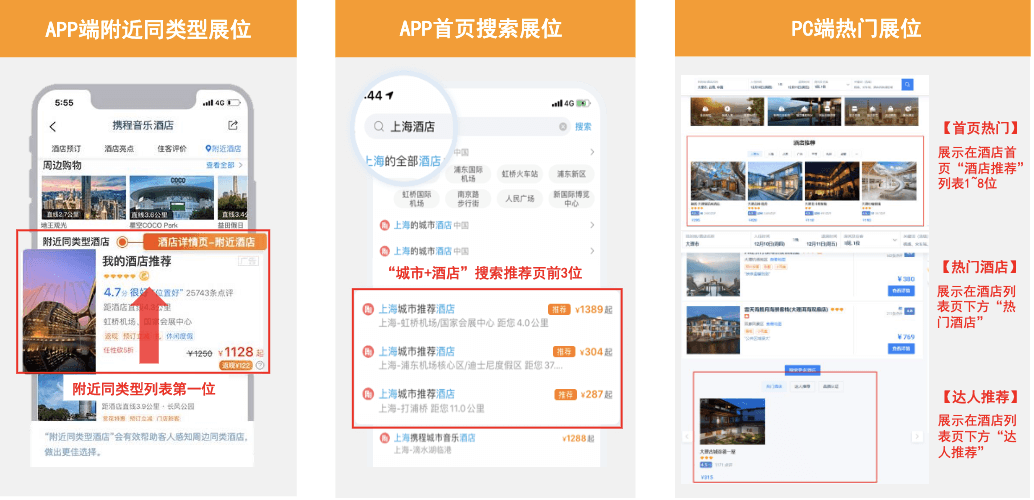Select the 浦东新区 chip
The width and height of the screenshot is (1034, 500).
[572, 173]
